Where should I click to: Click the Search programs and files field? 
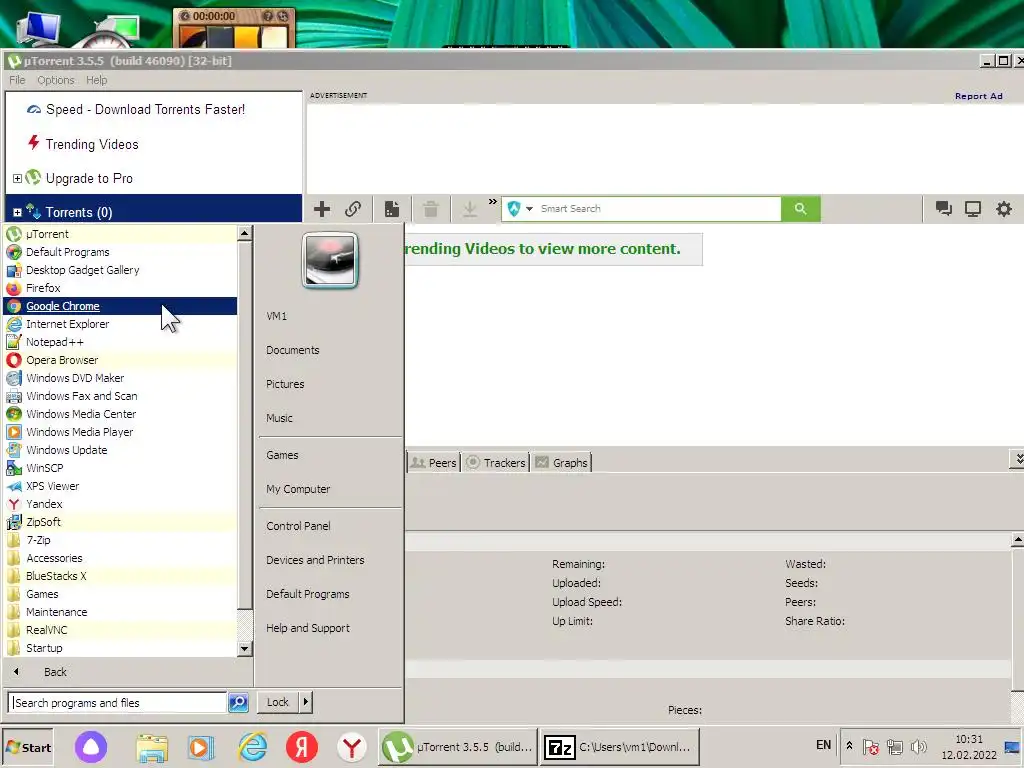(118, 703)
